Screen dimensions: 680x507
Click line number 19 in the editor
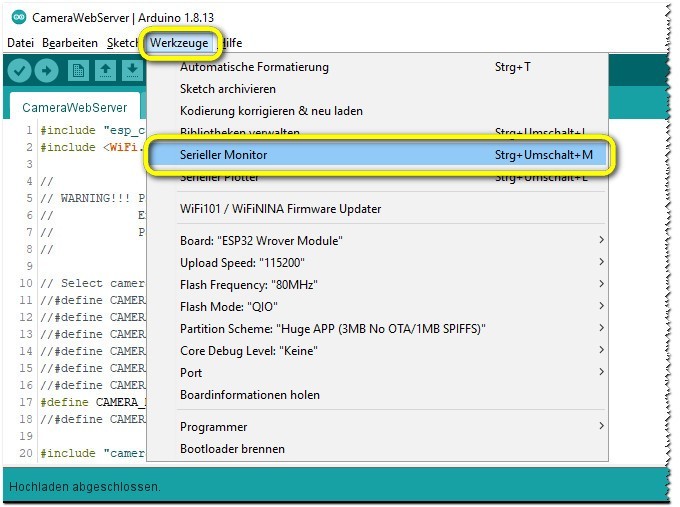[26, 436]
